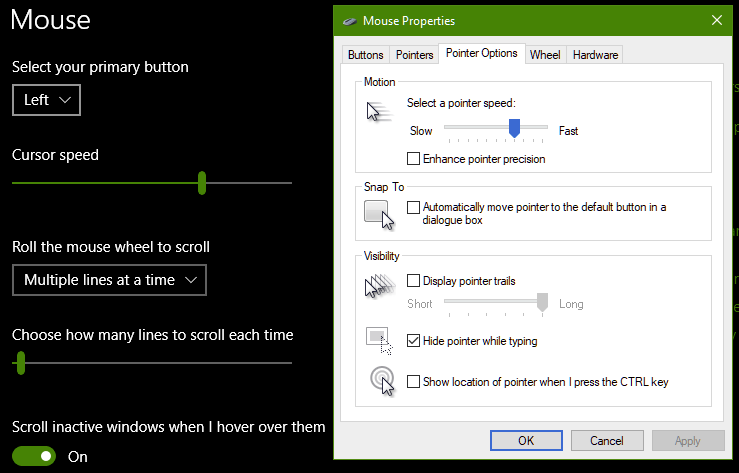Viewport: 739px width, 473px height.
Task: Check Display pointer trails option
Action: (x=413, y=281)
